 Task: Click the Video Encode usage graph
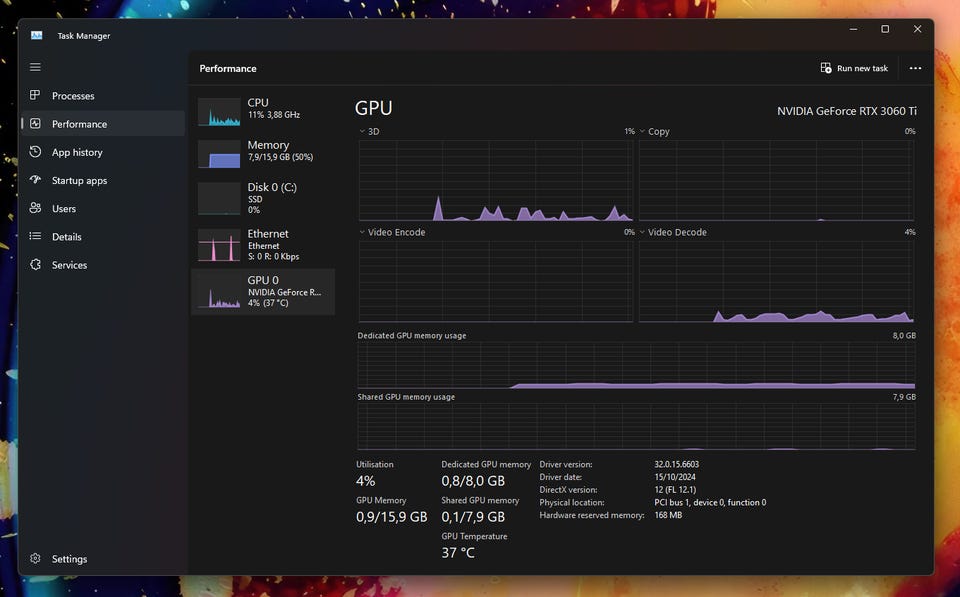tap(496, 282)
